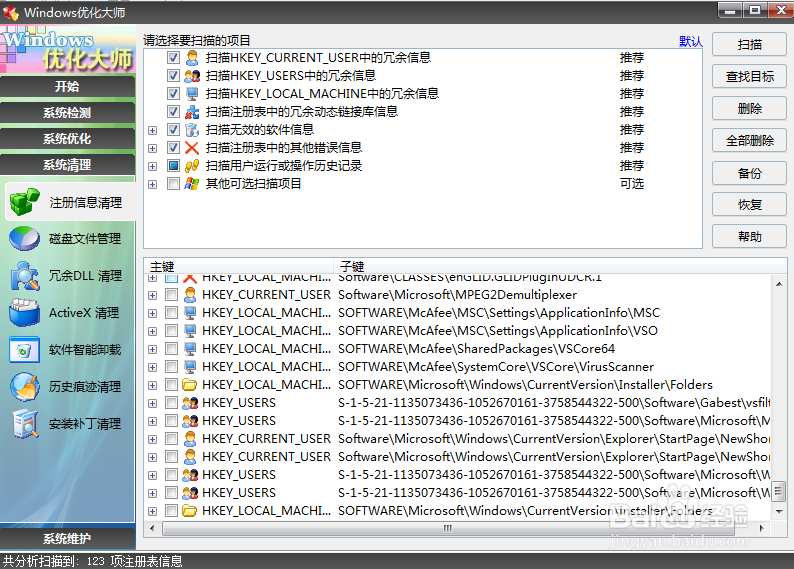Expand the VSCore\VirusScanner result row
This screenshot has height=569, width=794.
152,367
